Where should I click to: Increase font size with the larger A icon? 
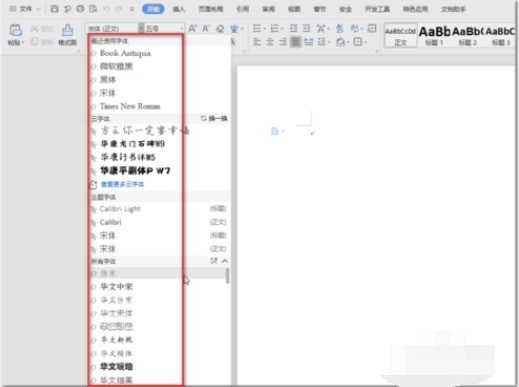click(192, 29)
